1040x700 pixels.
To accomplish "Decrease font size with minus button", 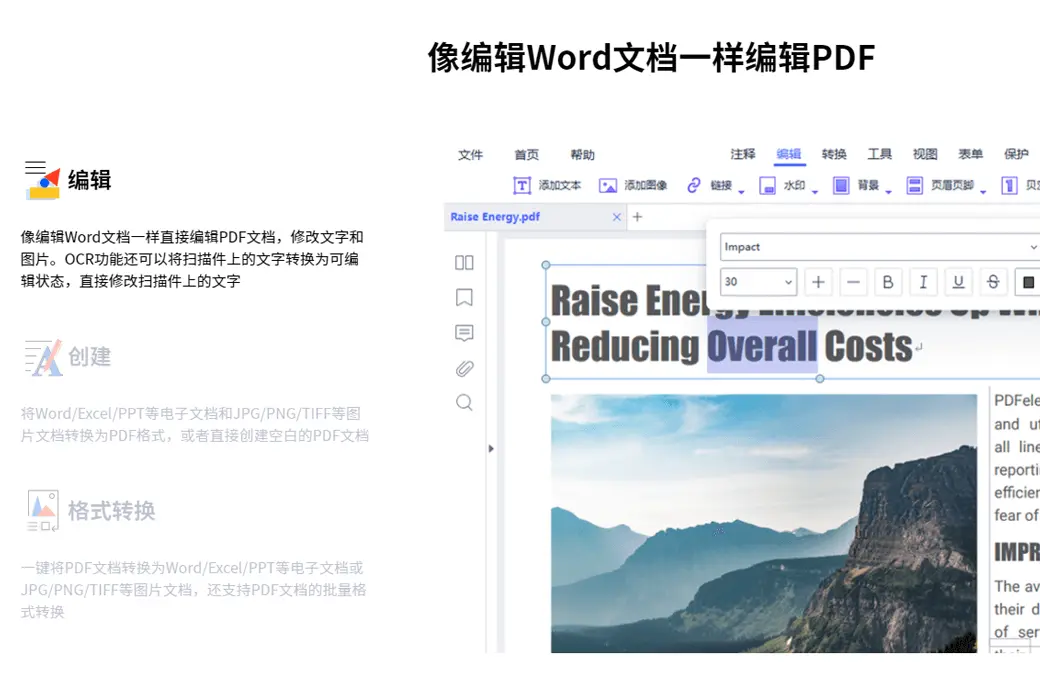I will 854,282.
